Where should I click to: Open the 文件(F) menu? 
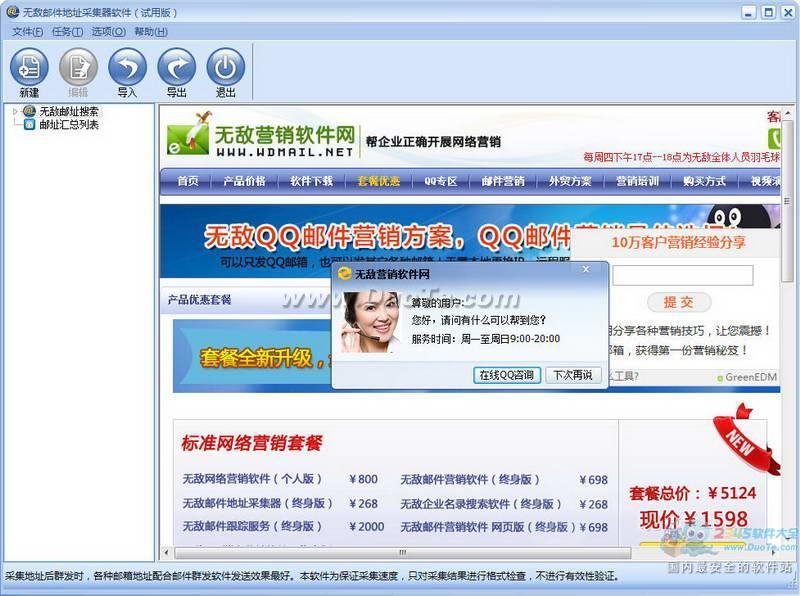pyautogui.click(x=27, y=31)
